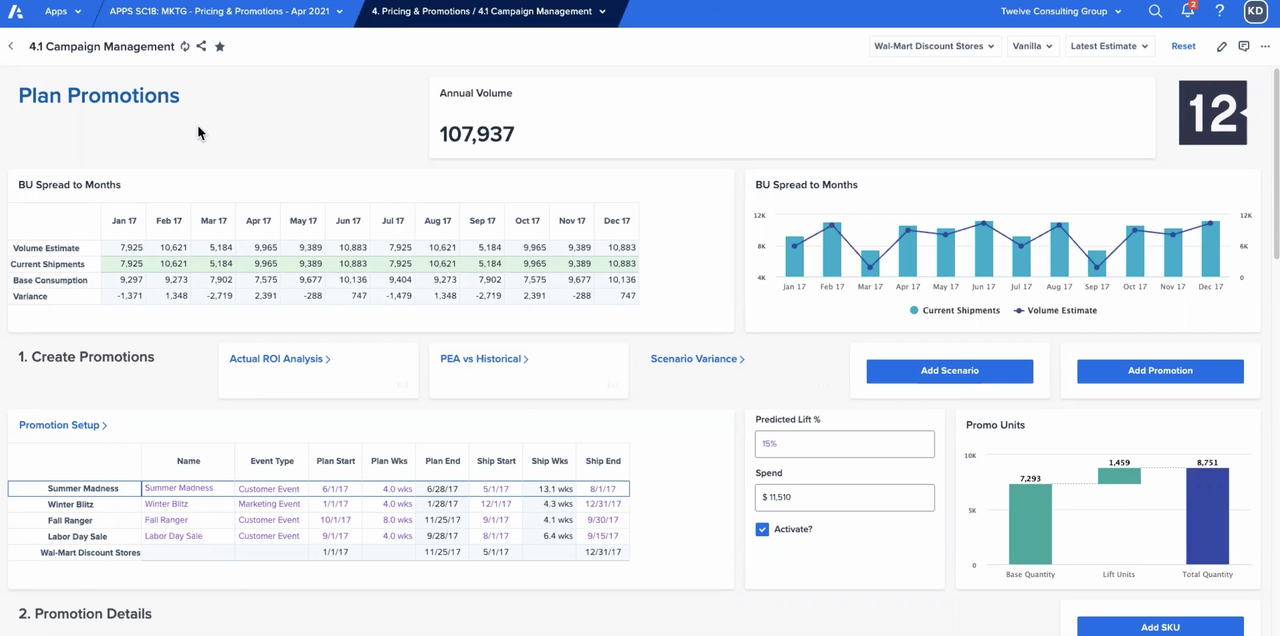
Task: Click inside the Spend input field
Action: pyautogui.click(x=844, y=497)
